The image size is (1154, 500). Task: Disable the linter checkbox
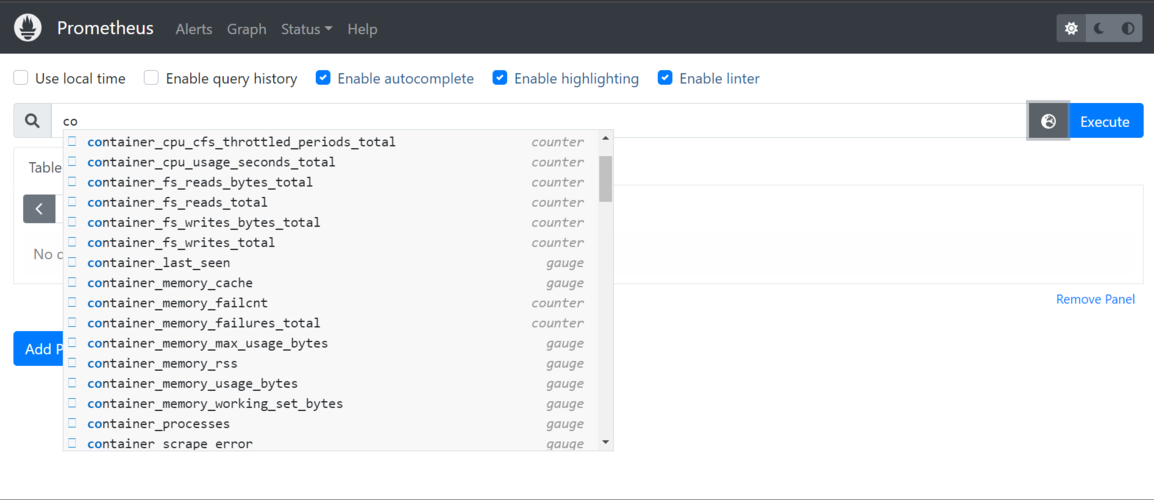[x=665, y=78]
